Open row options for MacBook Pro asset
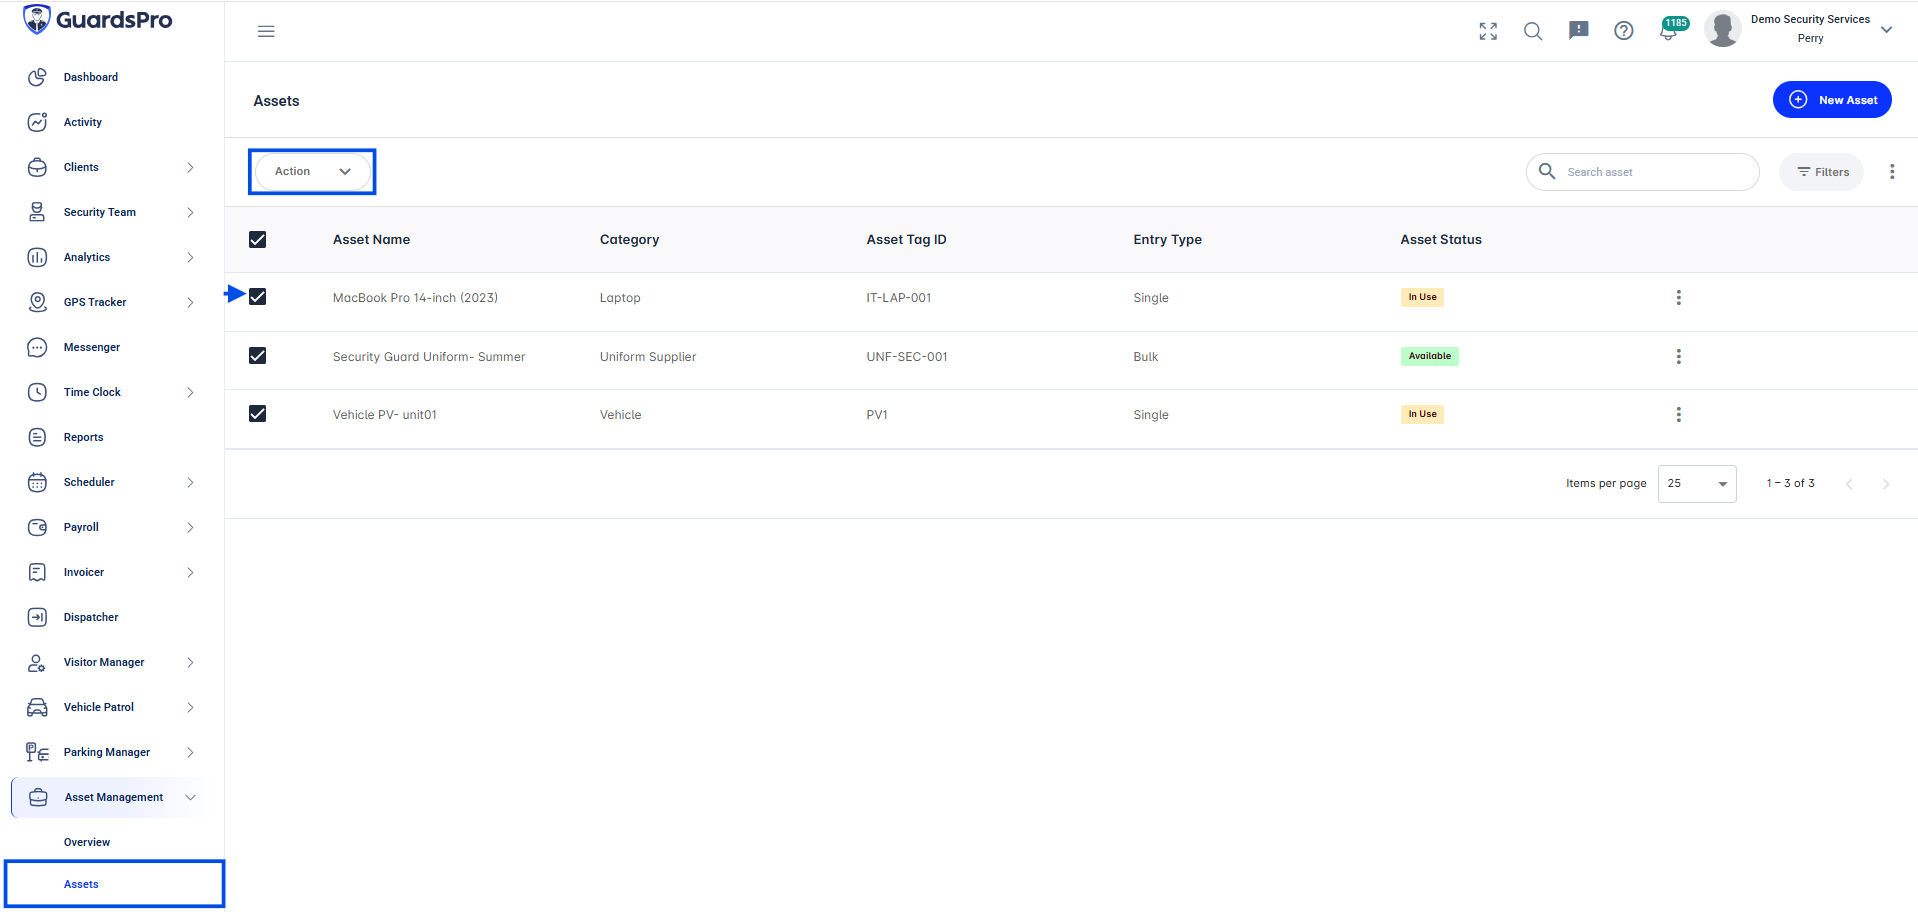 (x=1679, y=297)
